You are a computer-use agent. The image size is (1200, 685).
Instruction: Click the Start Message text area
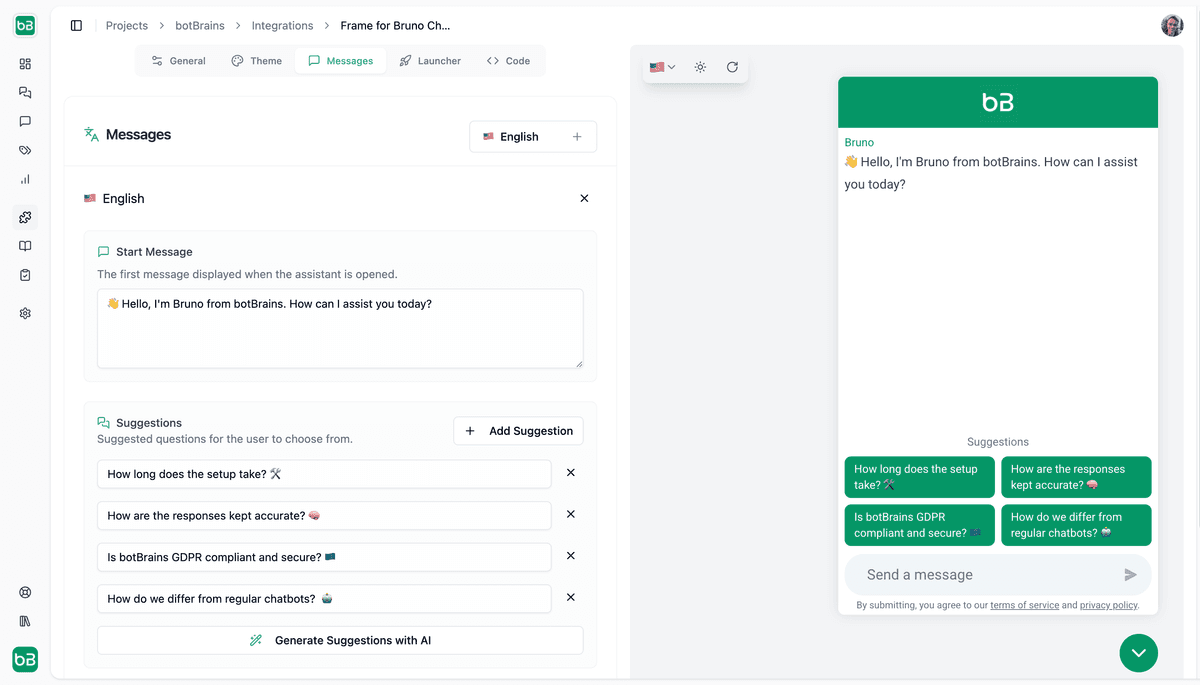point(340,329)
